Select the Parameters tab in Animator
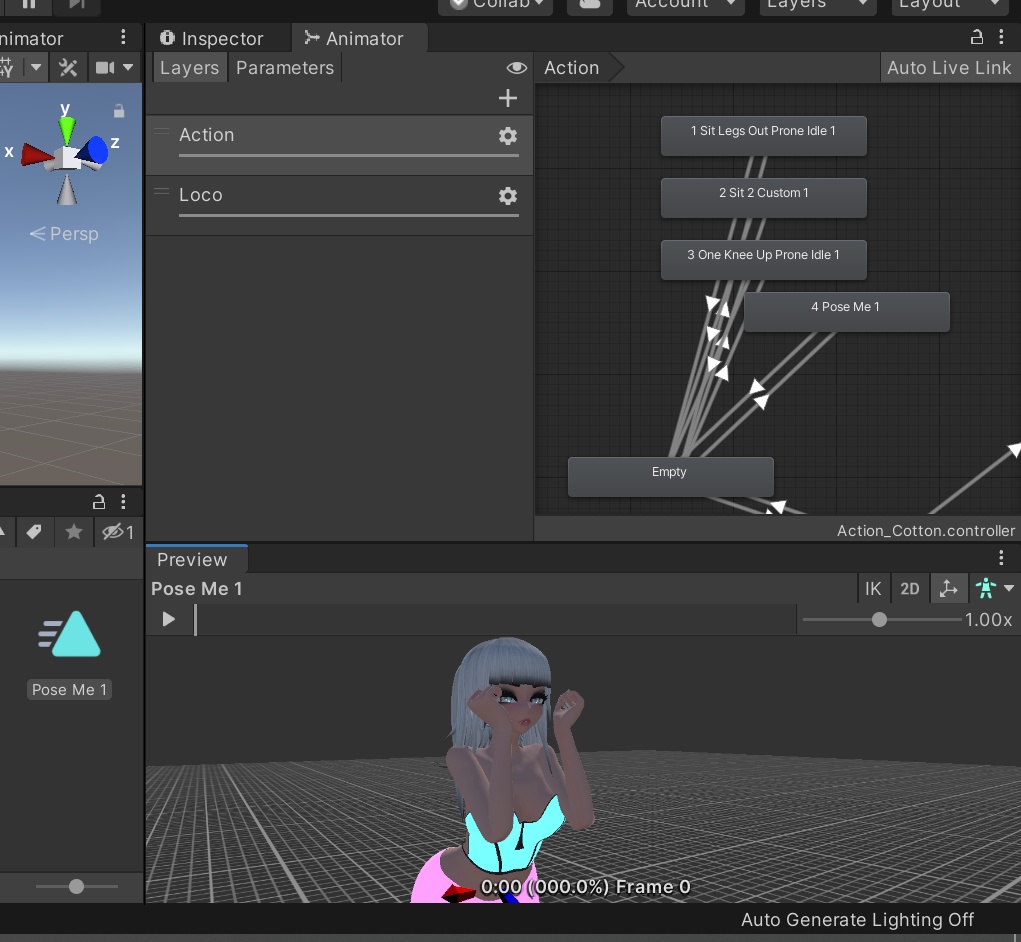Screen dimensions: 1021x942 (x=285, y=68)
